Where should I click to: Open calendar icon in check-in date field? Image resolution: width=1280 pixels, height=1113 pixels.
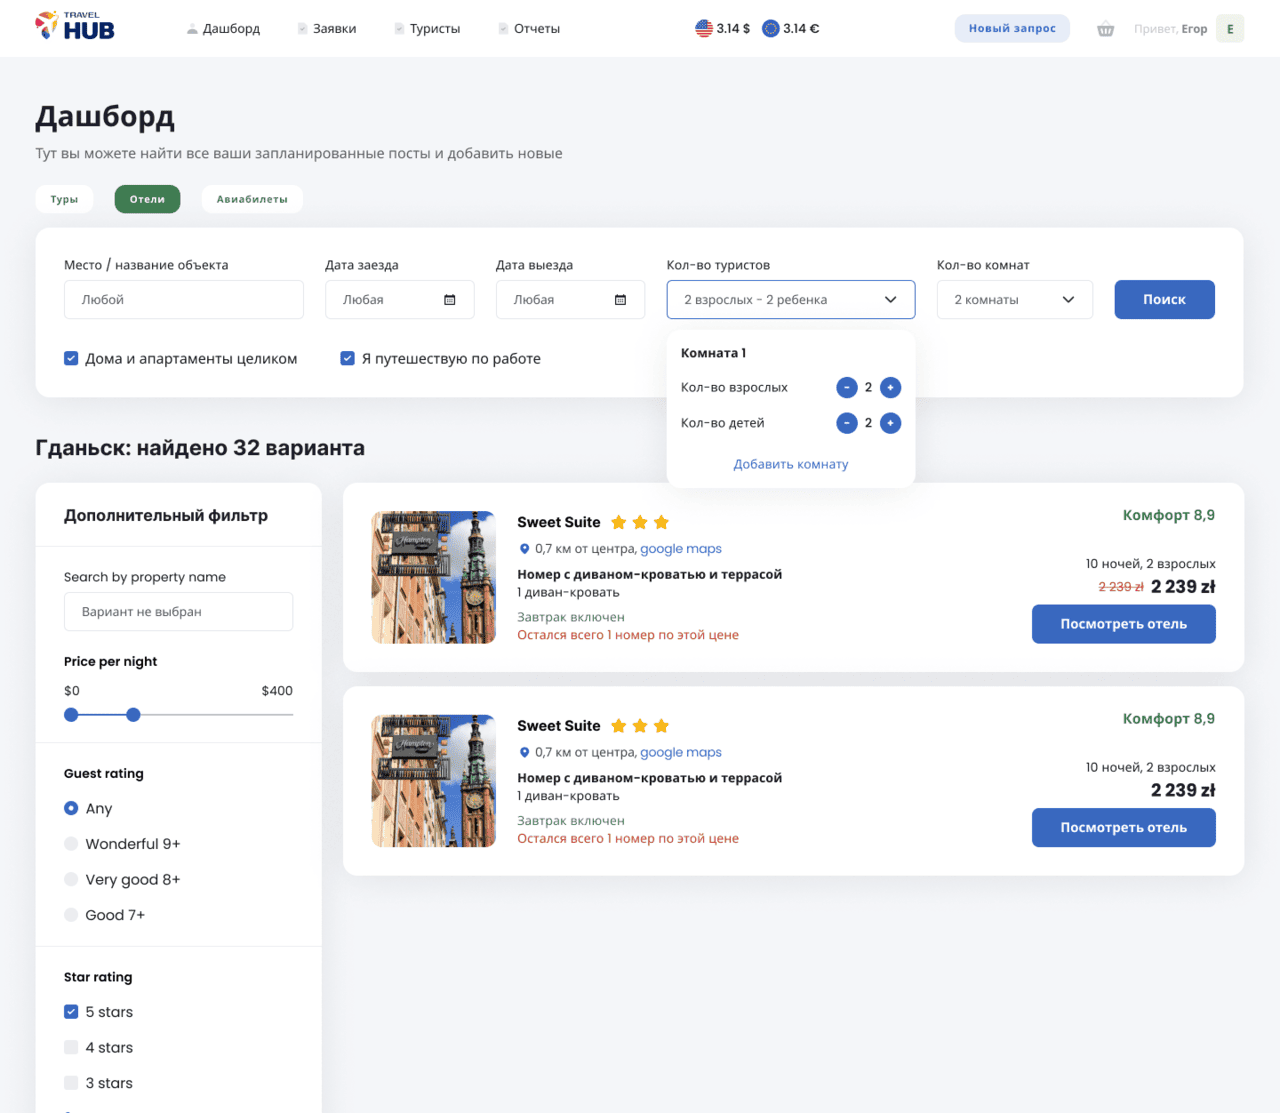450,300
